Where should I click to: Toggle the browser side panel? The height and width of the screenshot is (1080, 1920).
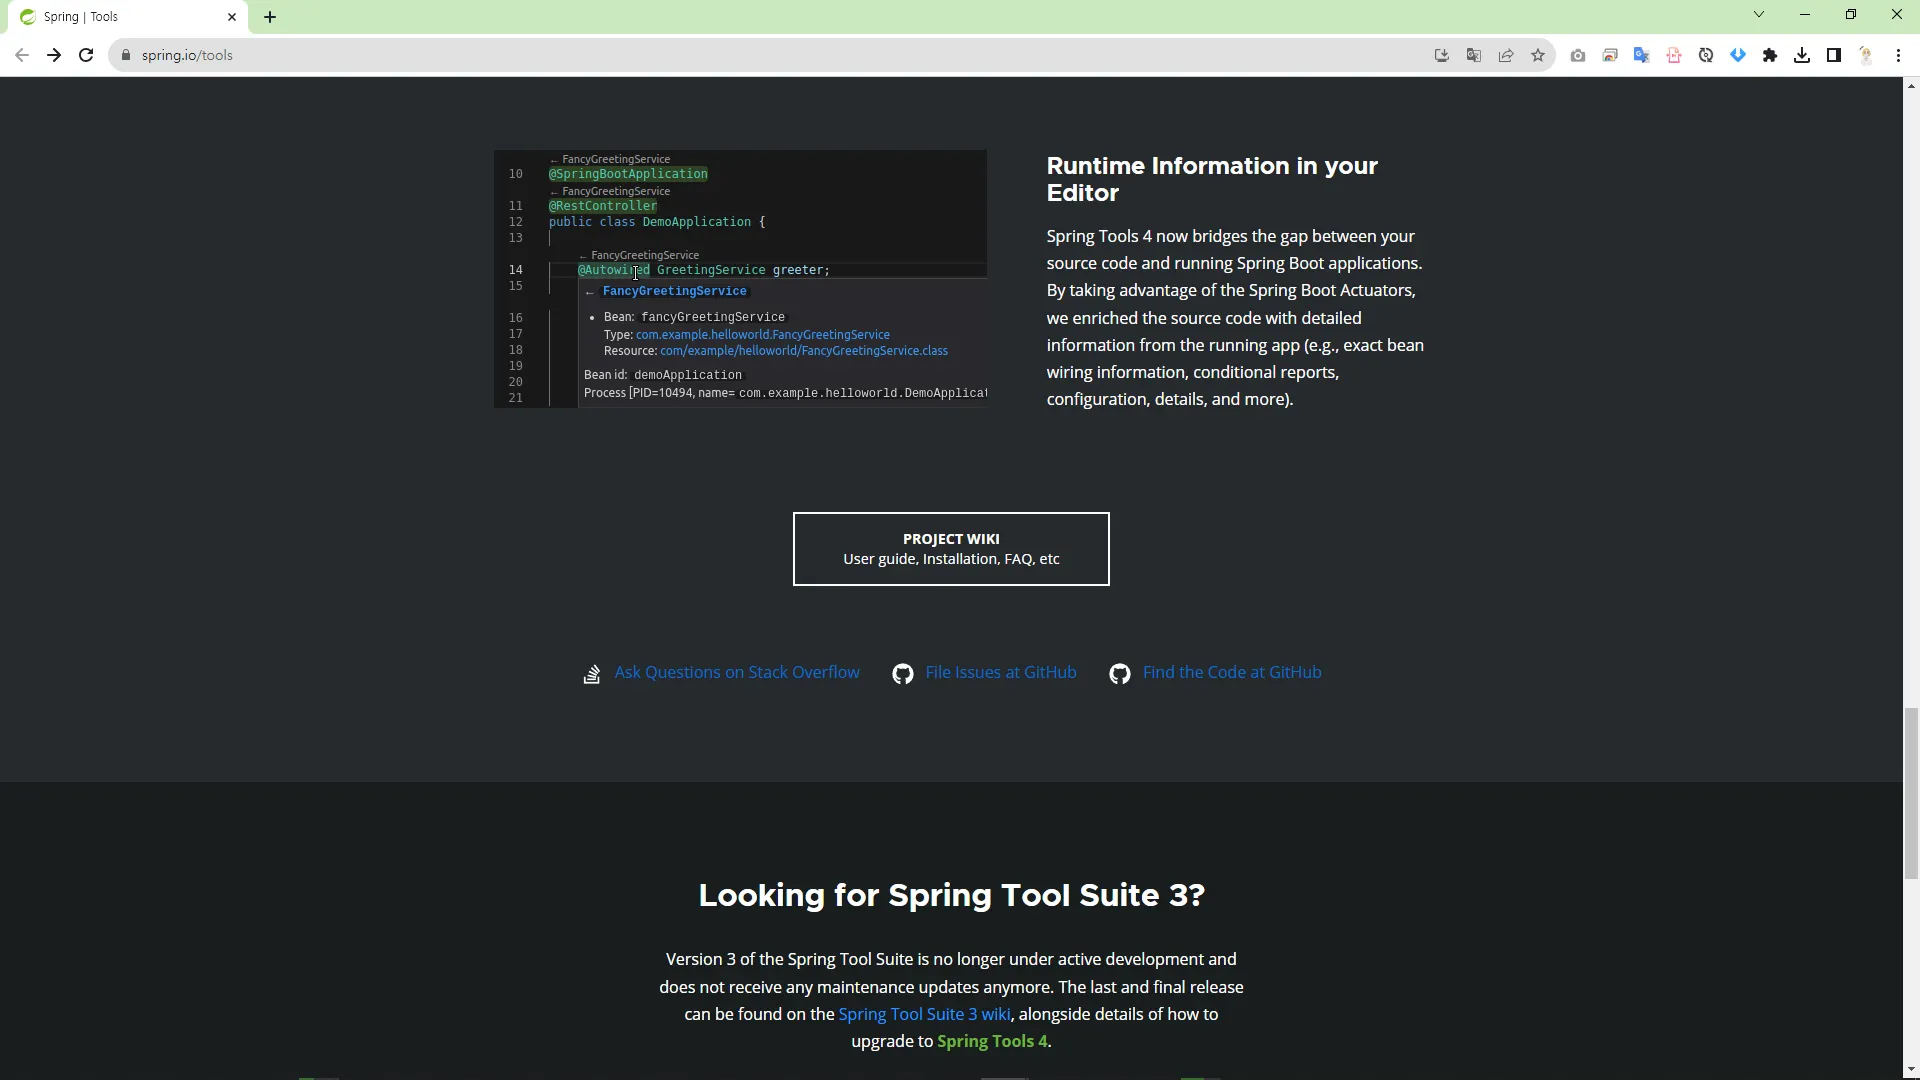[1834, 56]
